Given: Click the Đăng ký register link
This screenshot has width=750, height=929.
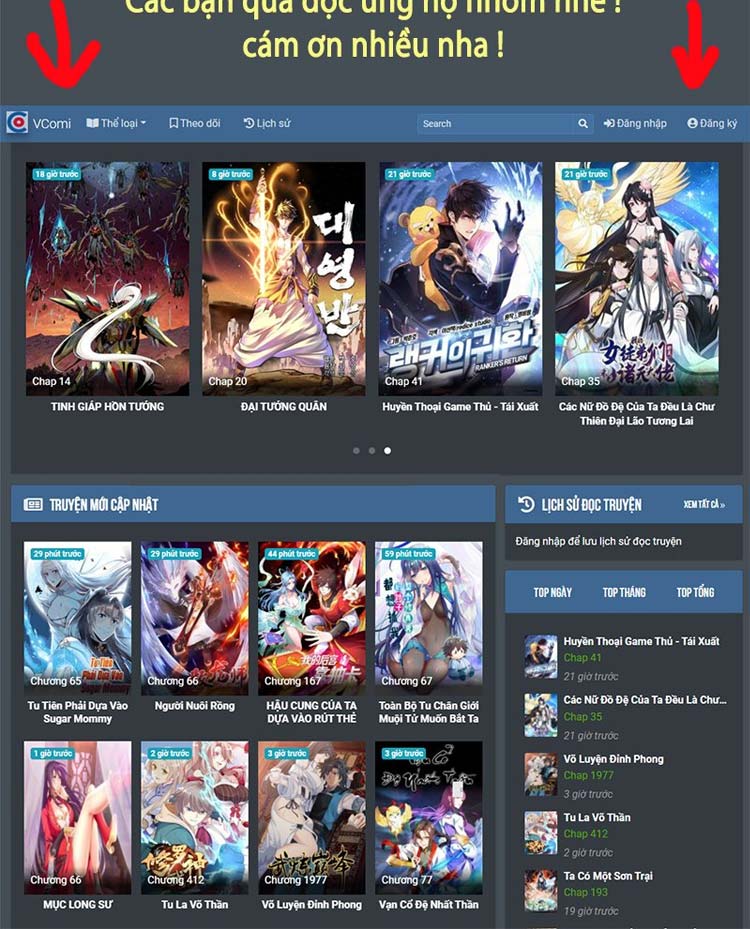Looking at the screenshot, I should 712,124.
